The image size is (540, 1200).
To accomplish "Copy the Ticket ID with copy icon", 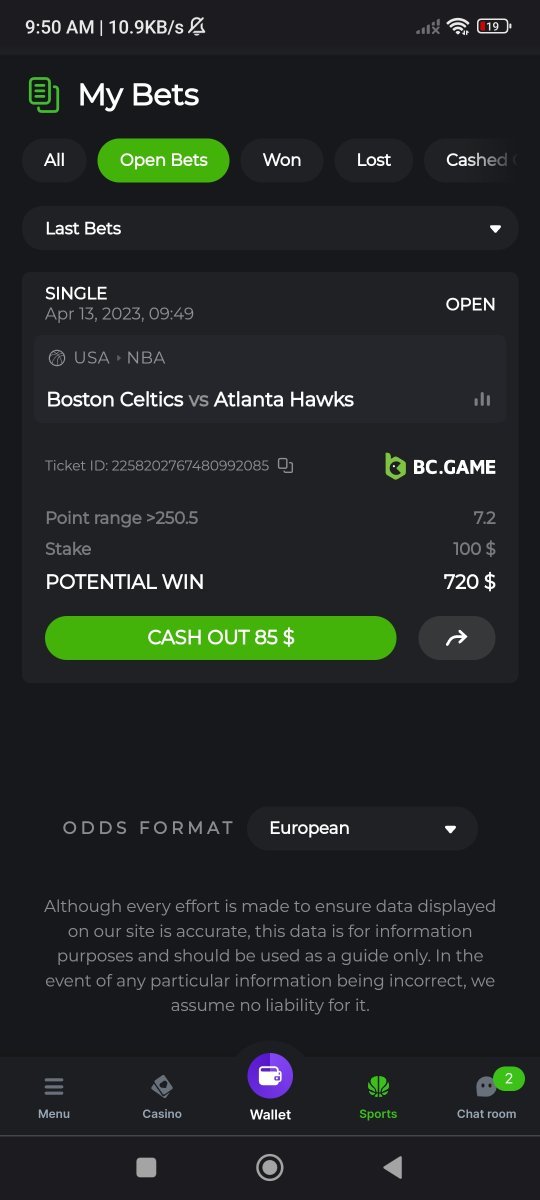I will (285, 465).
